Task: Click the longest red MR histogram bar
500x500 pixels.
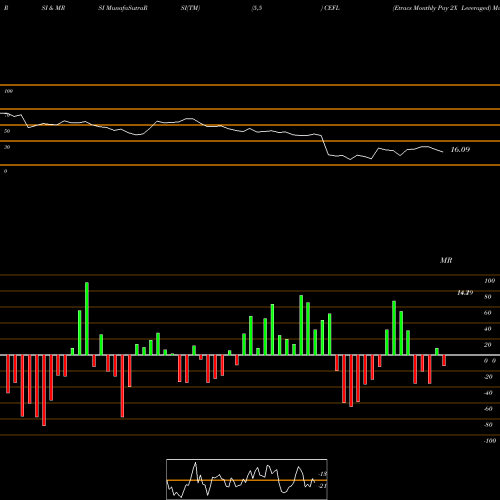Action: click(44, 390)
